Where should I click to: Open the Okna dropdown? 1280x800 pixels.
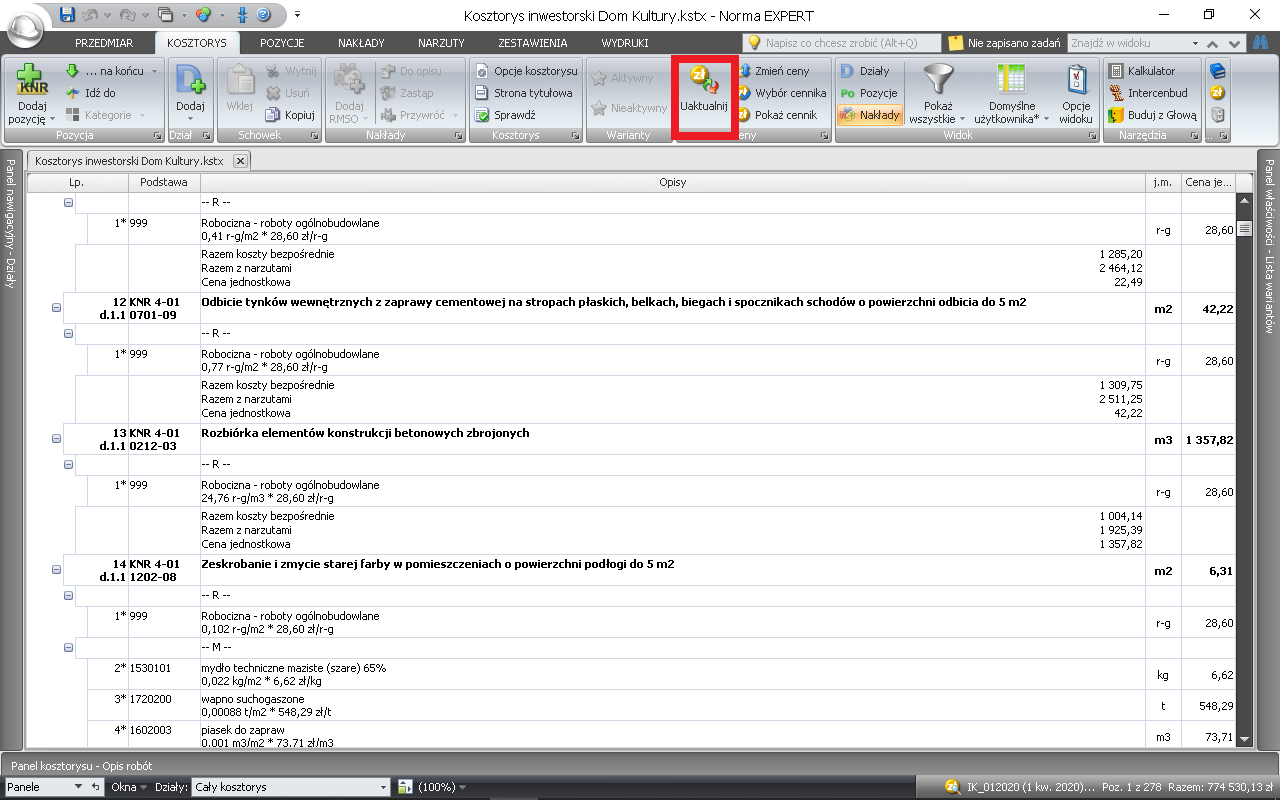click(x=129, y=787)
